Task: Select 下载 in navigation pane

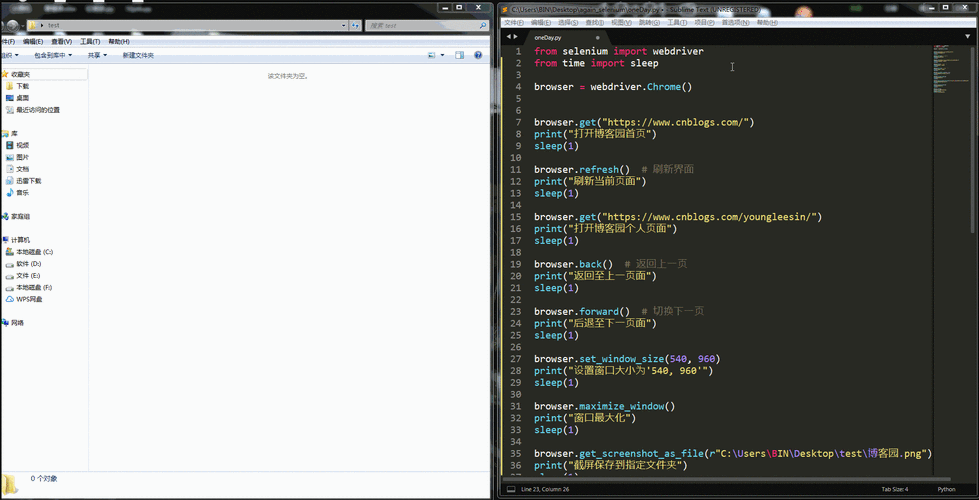Action: point(22,86)
